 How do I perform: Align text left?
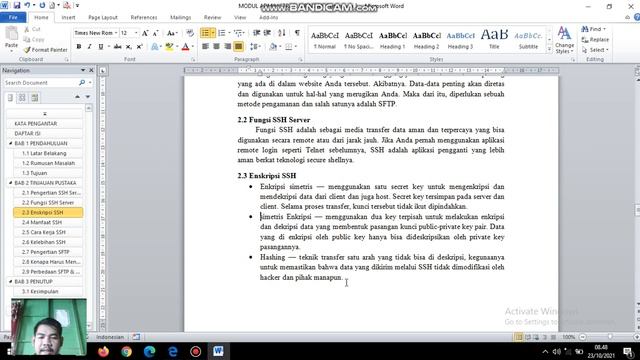(x=205, y=47)
